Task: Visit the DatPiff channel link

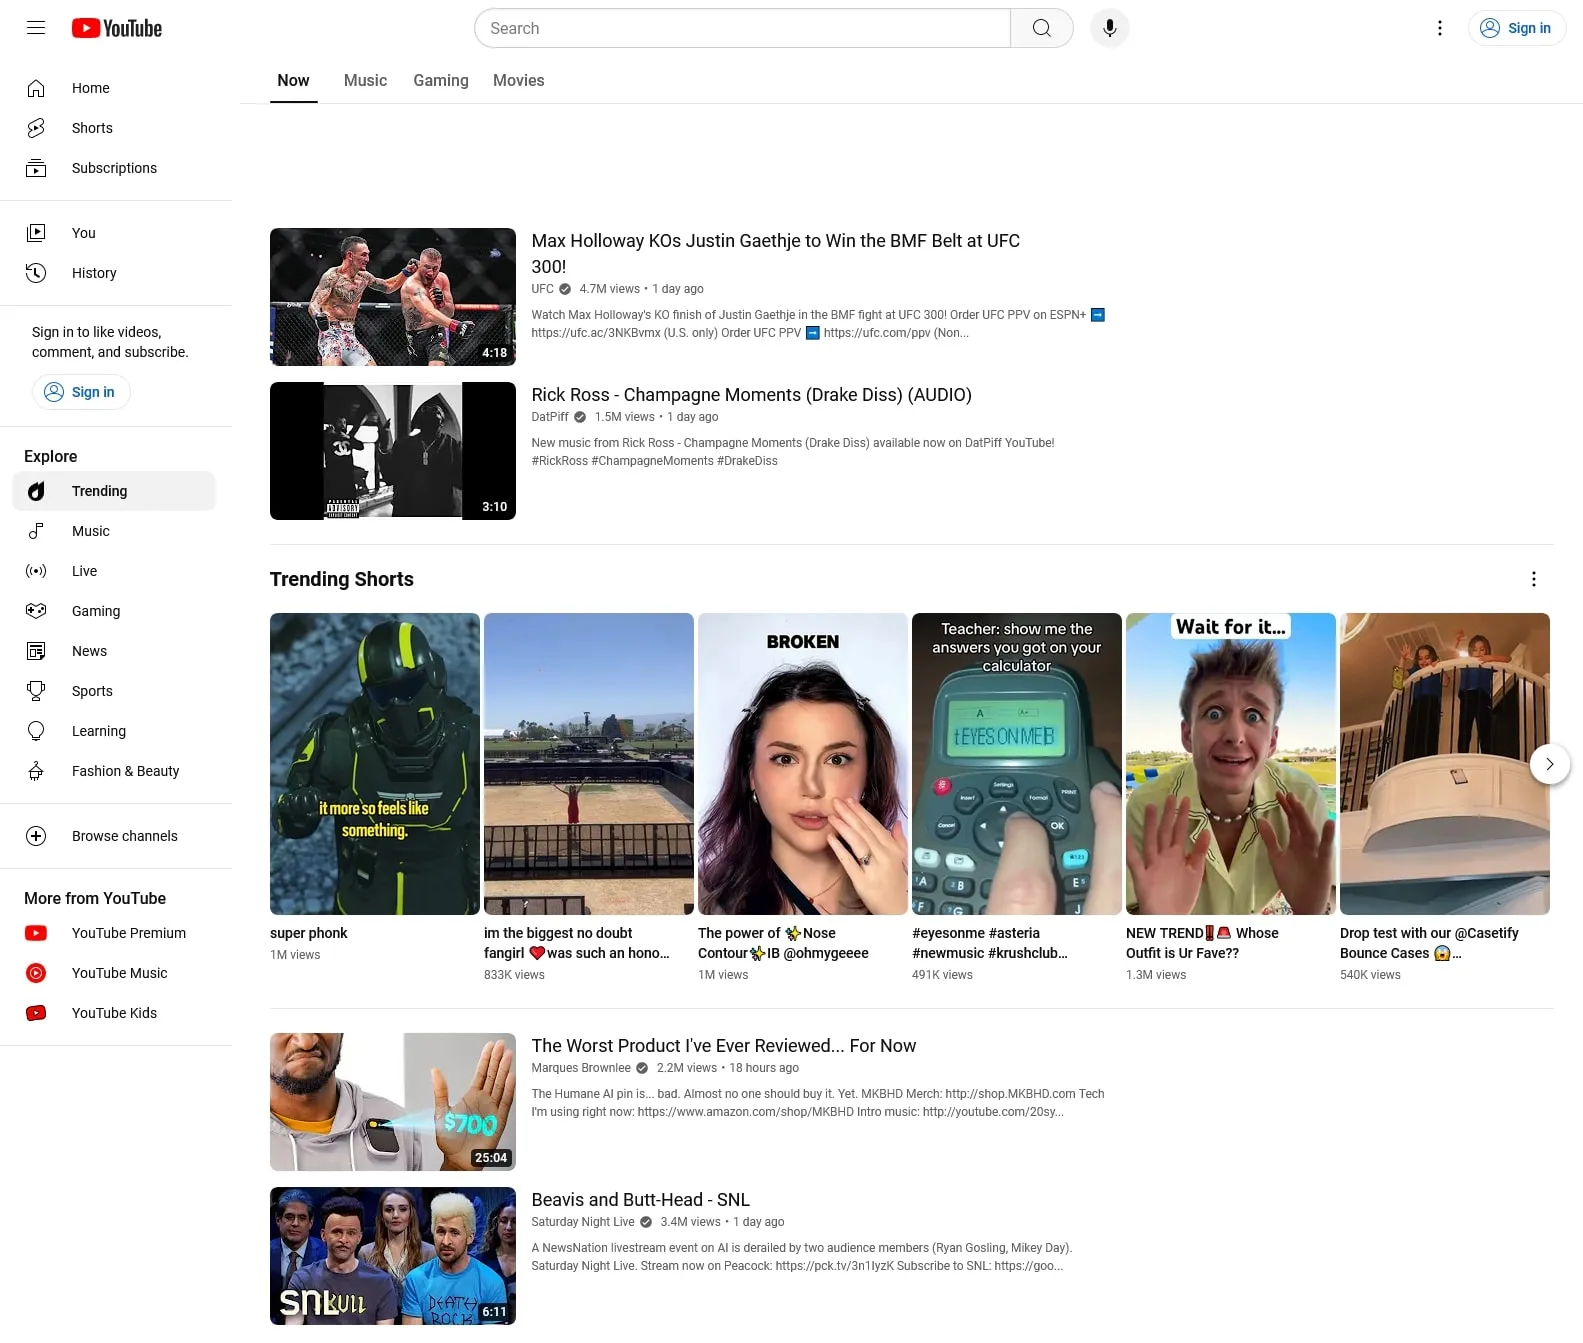Action: (x=550, y=417)
